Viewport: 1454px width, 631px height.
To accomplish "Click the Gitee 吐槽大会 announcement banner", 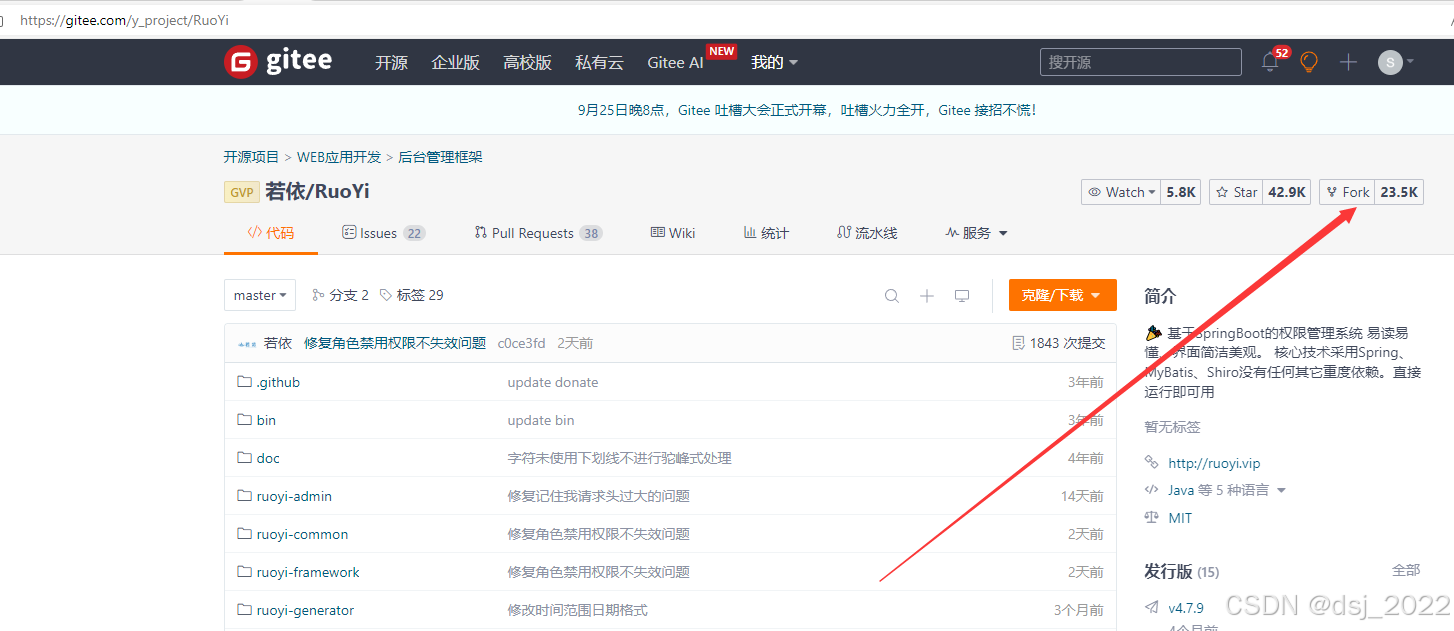I will (x=807, y=110).
